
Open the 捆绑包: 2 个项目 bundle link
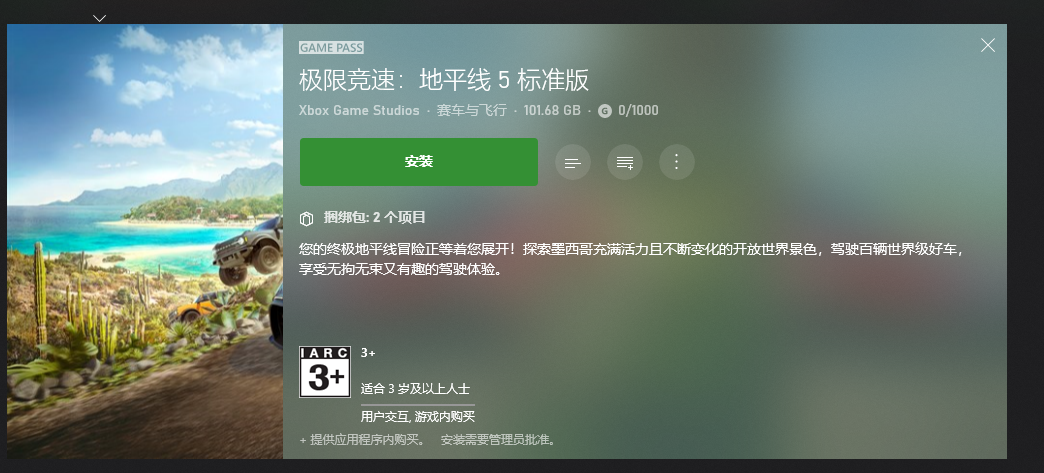374,217
